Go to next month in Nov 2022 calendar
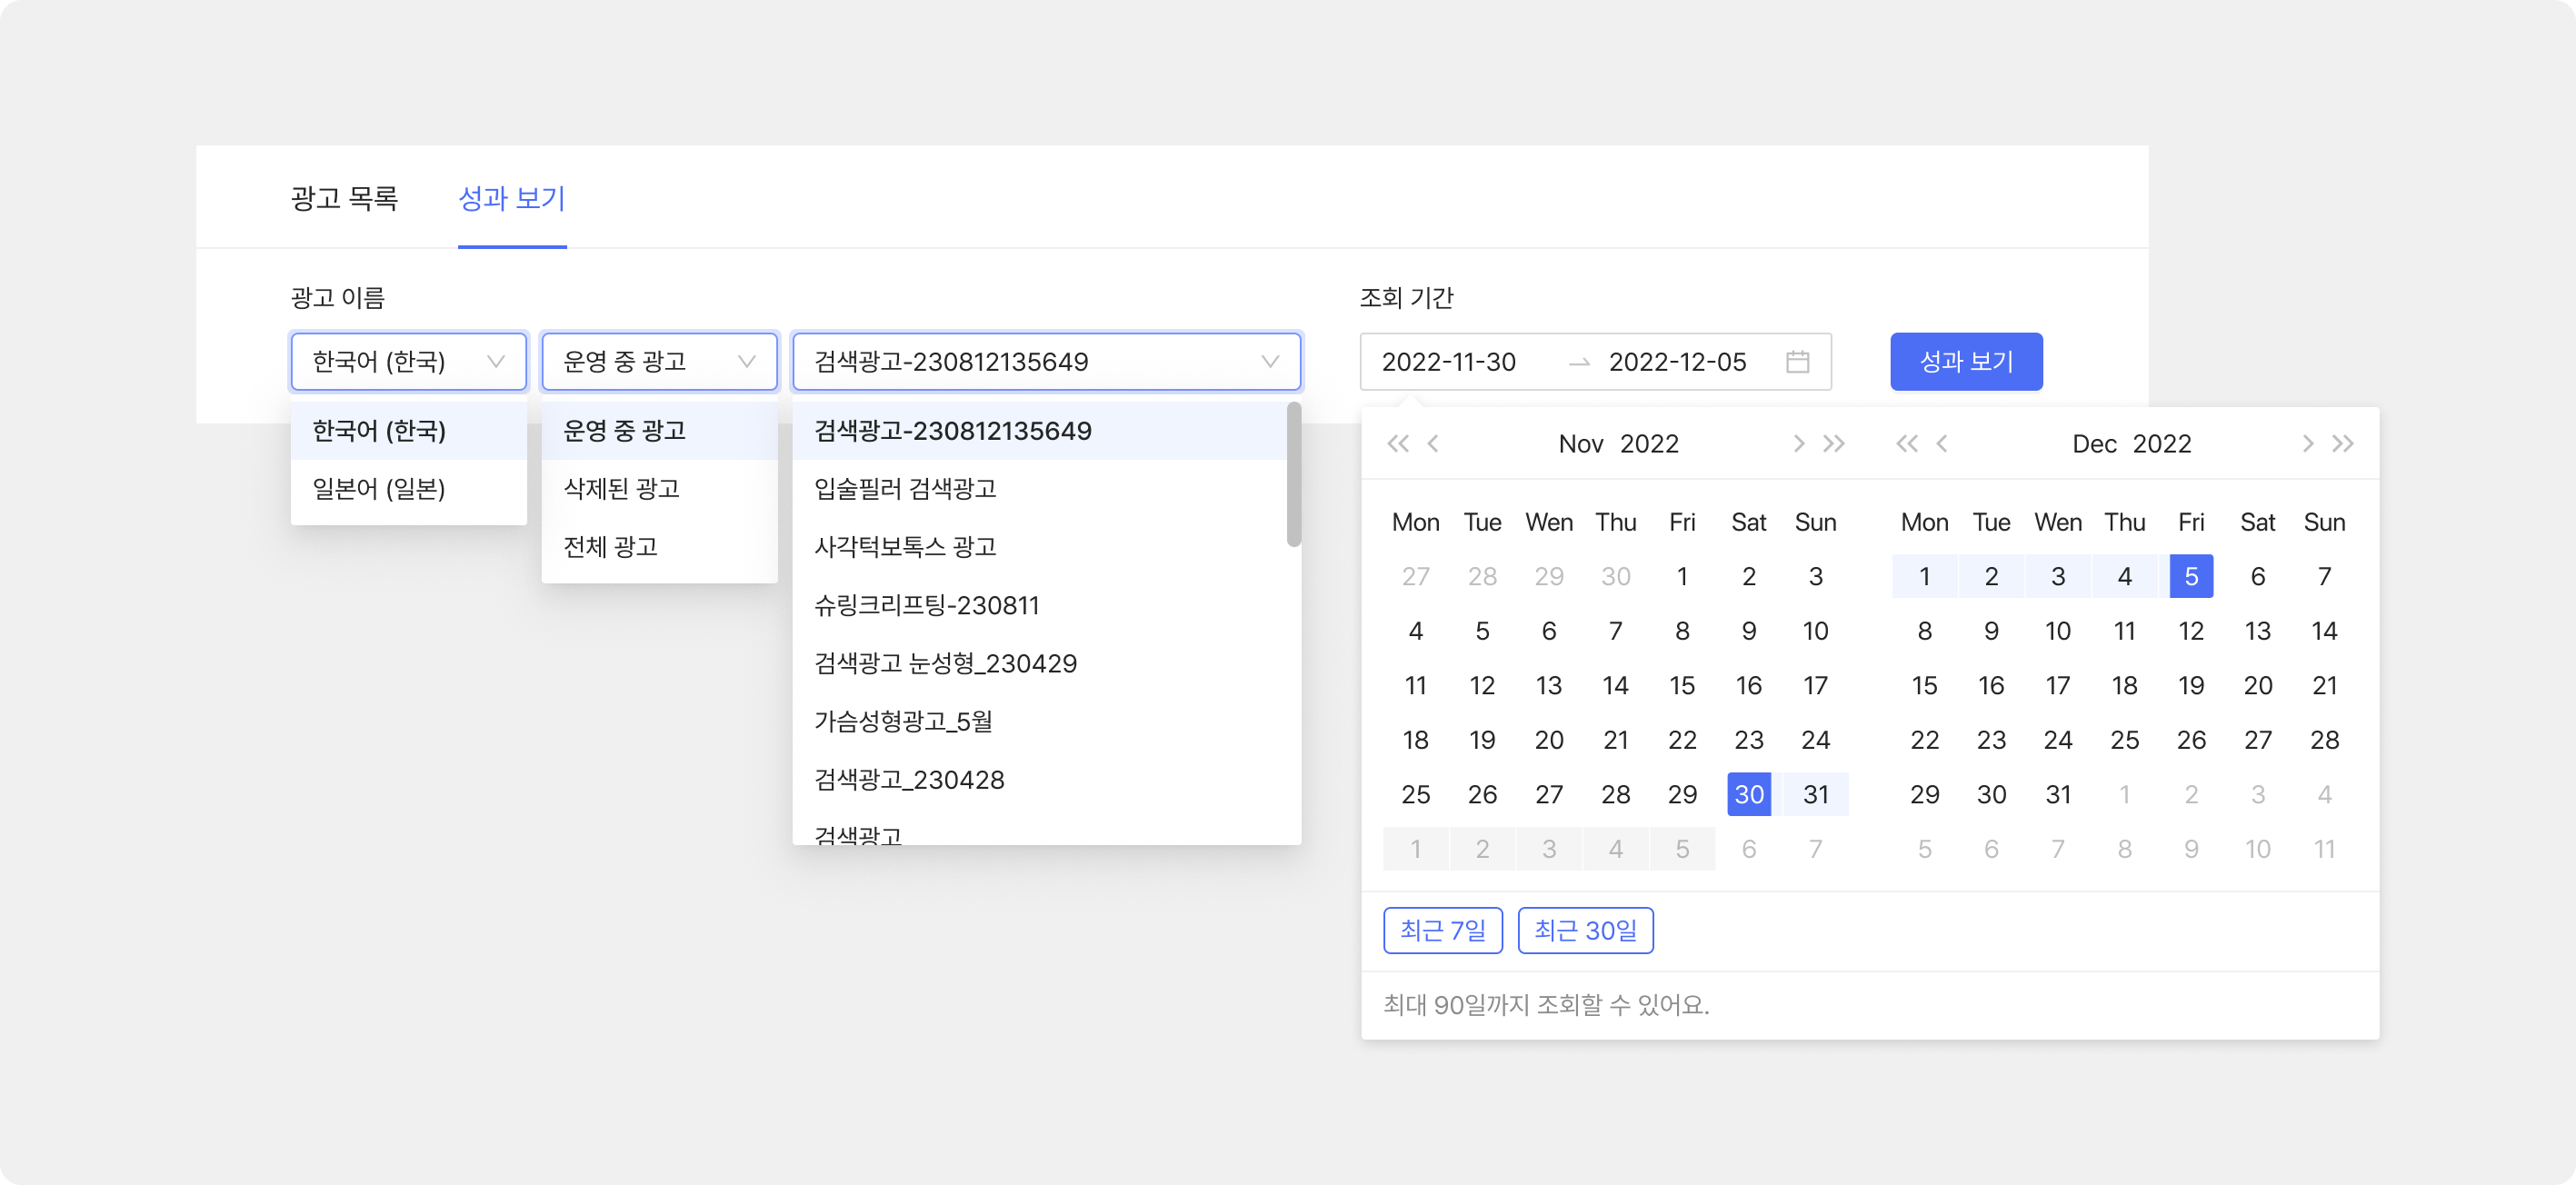The height and width of the screenshot is (1185, 2576). pos(1798,444)
